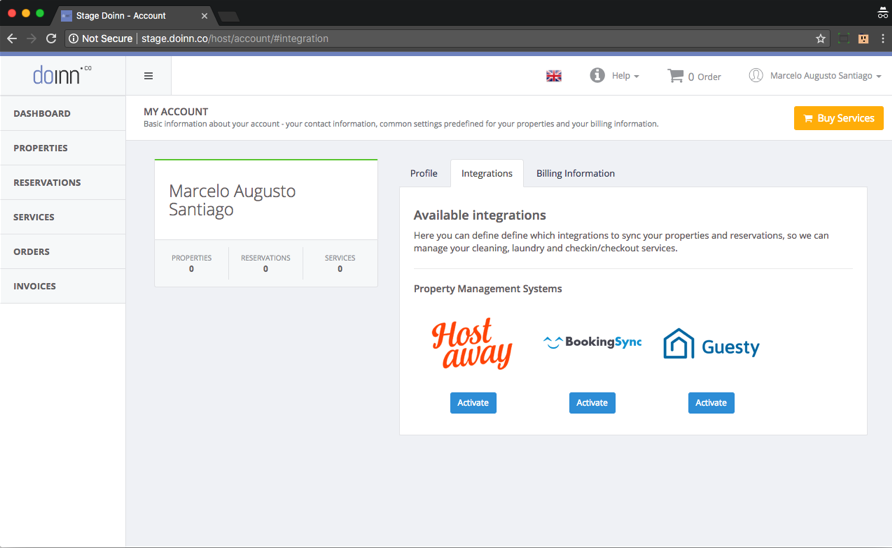Click the user avatar icon
The width and height of the screenshot is (892, 548).
point(755,75)
